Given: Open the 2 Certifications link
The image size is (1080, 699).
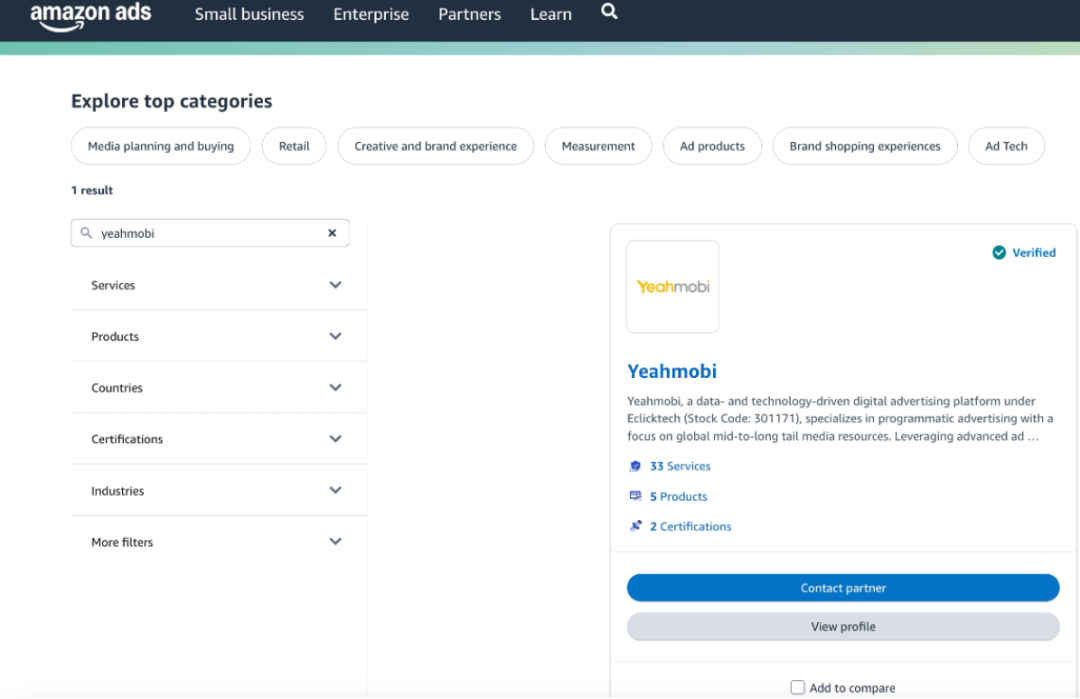Looking at the screenshot, I should 690,526.
